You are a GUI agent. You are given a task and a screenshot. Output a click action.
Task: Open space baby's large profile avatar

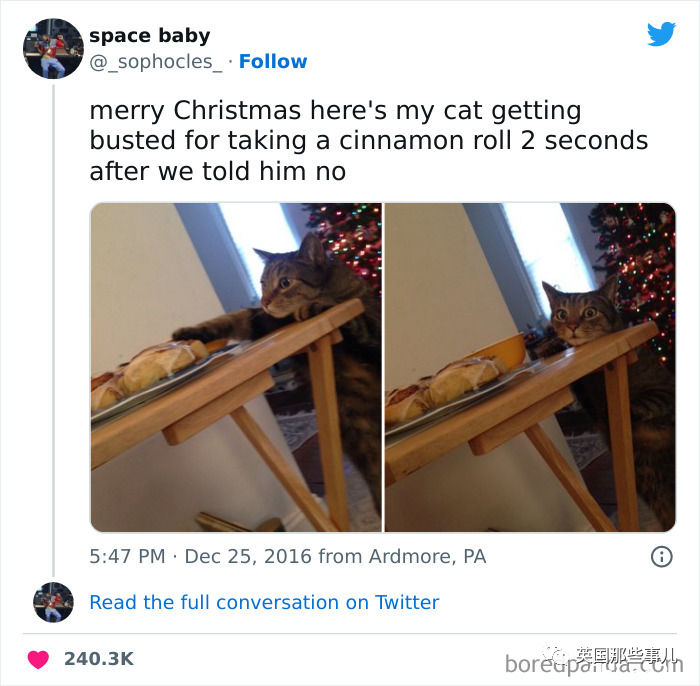[53, 49]
